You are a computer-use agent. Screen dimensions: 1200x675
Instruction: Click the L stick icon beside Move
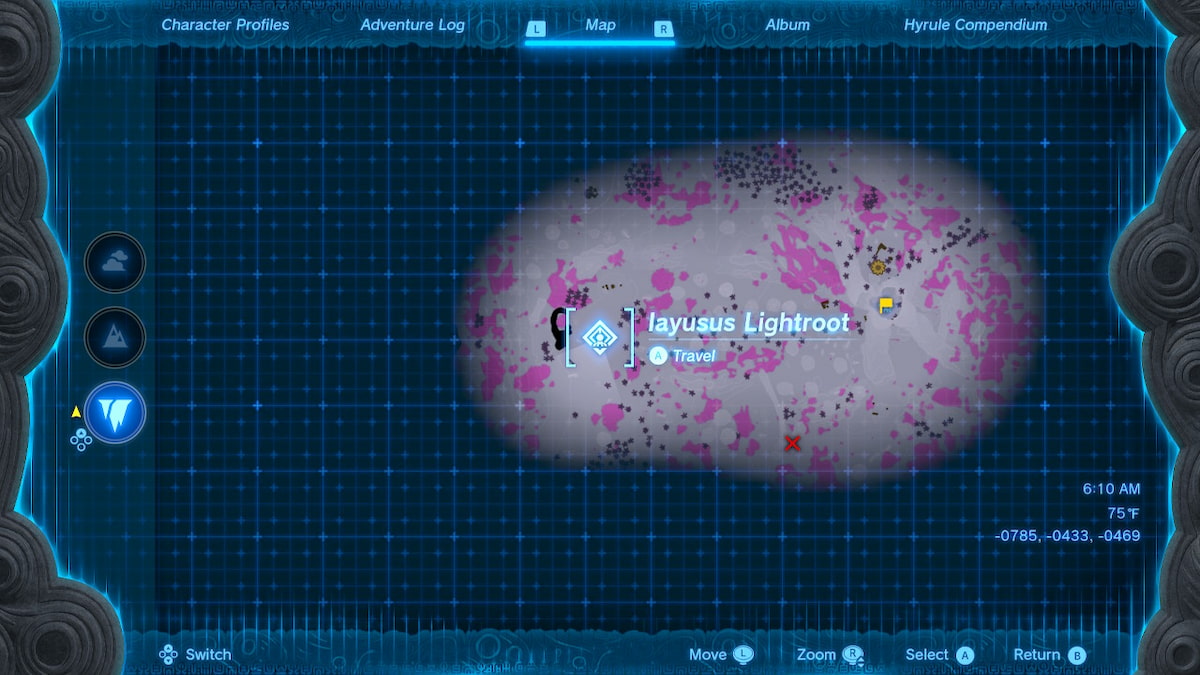click(743, 655)
